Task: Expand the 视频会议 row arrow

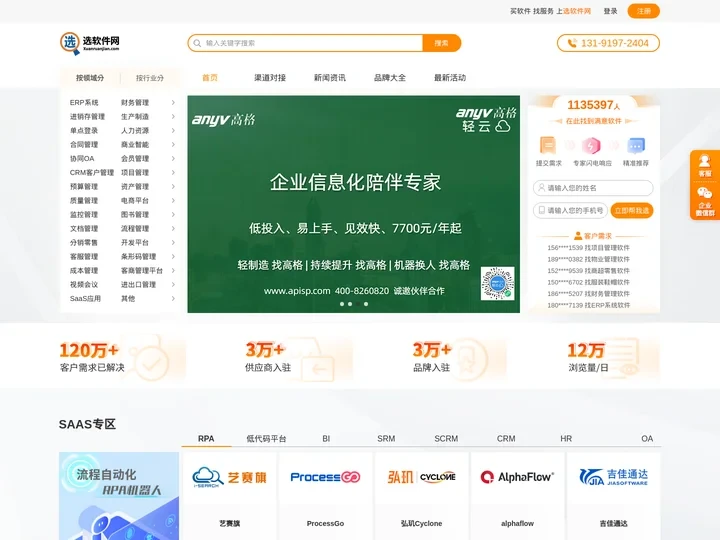Action: click(x=173, y=285)
